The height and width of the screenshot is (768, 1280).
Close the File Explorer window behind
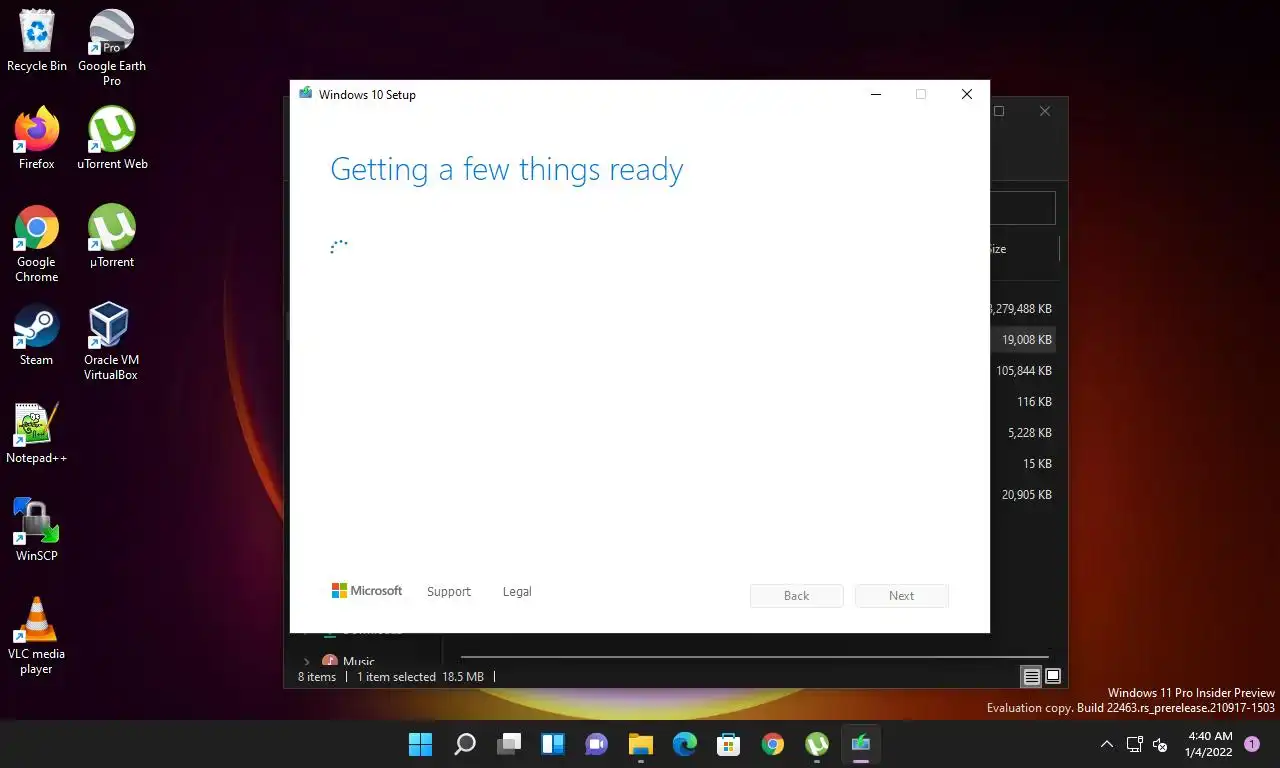[1045, 111]
